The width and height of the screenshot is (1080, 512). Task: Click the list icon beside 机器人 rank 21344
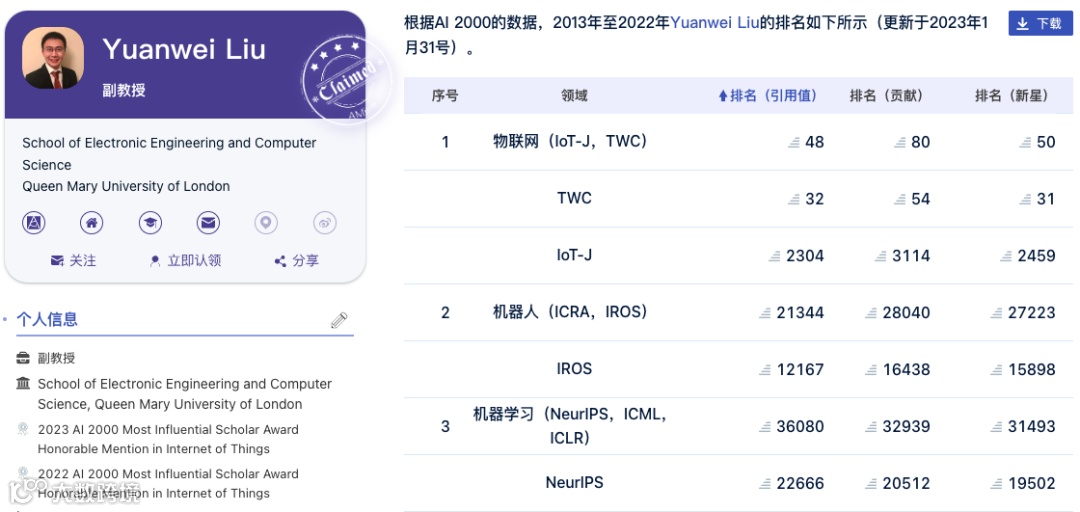pos(765,313)
